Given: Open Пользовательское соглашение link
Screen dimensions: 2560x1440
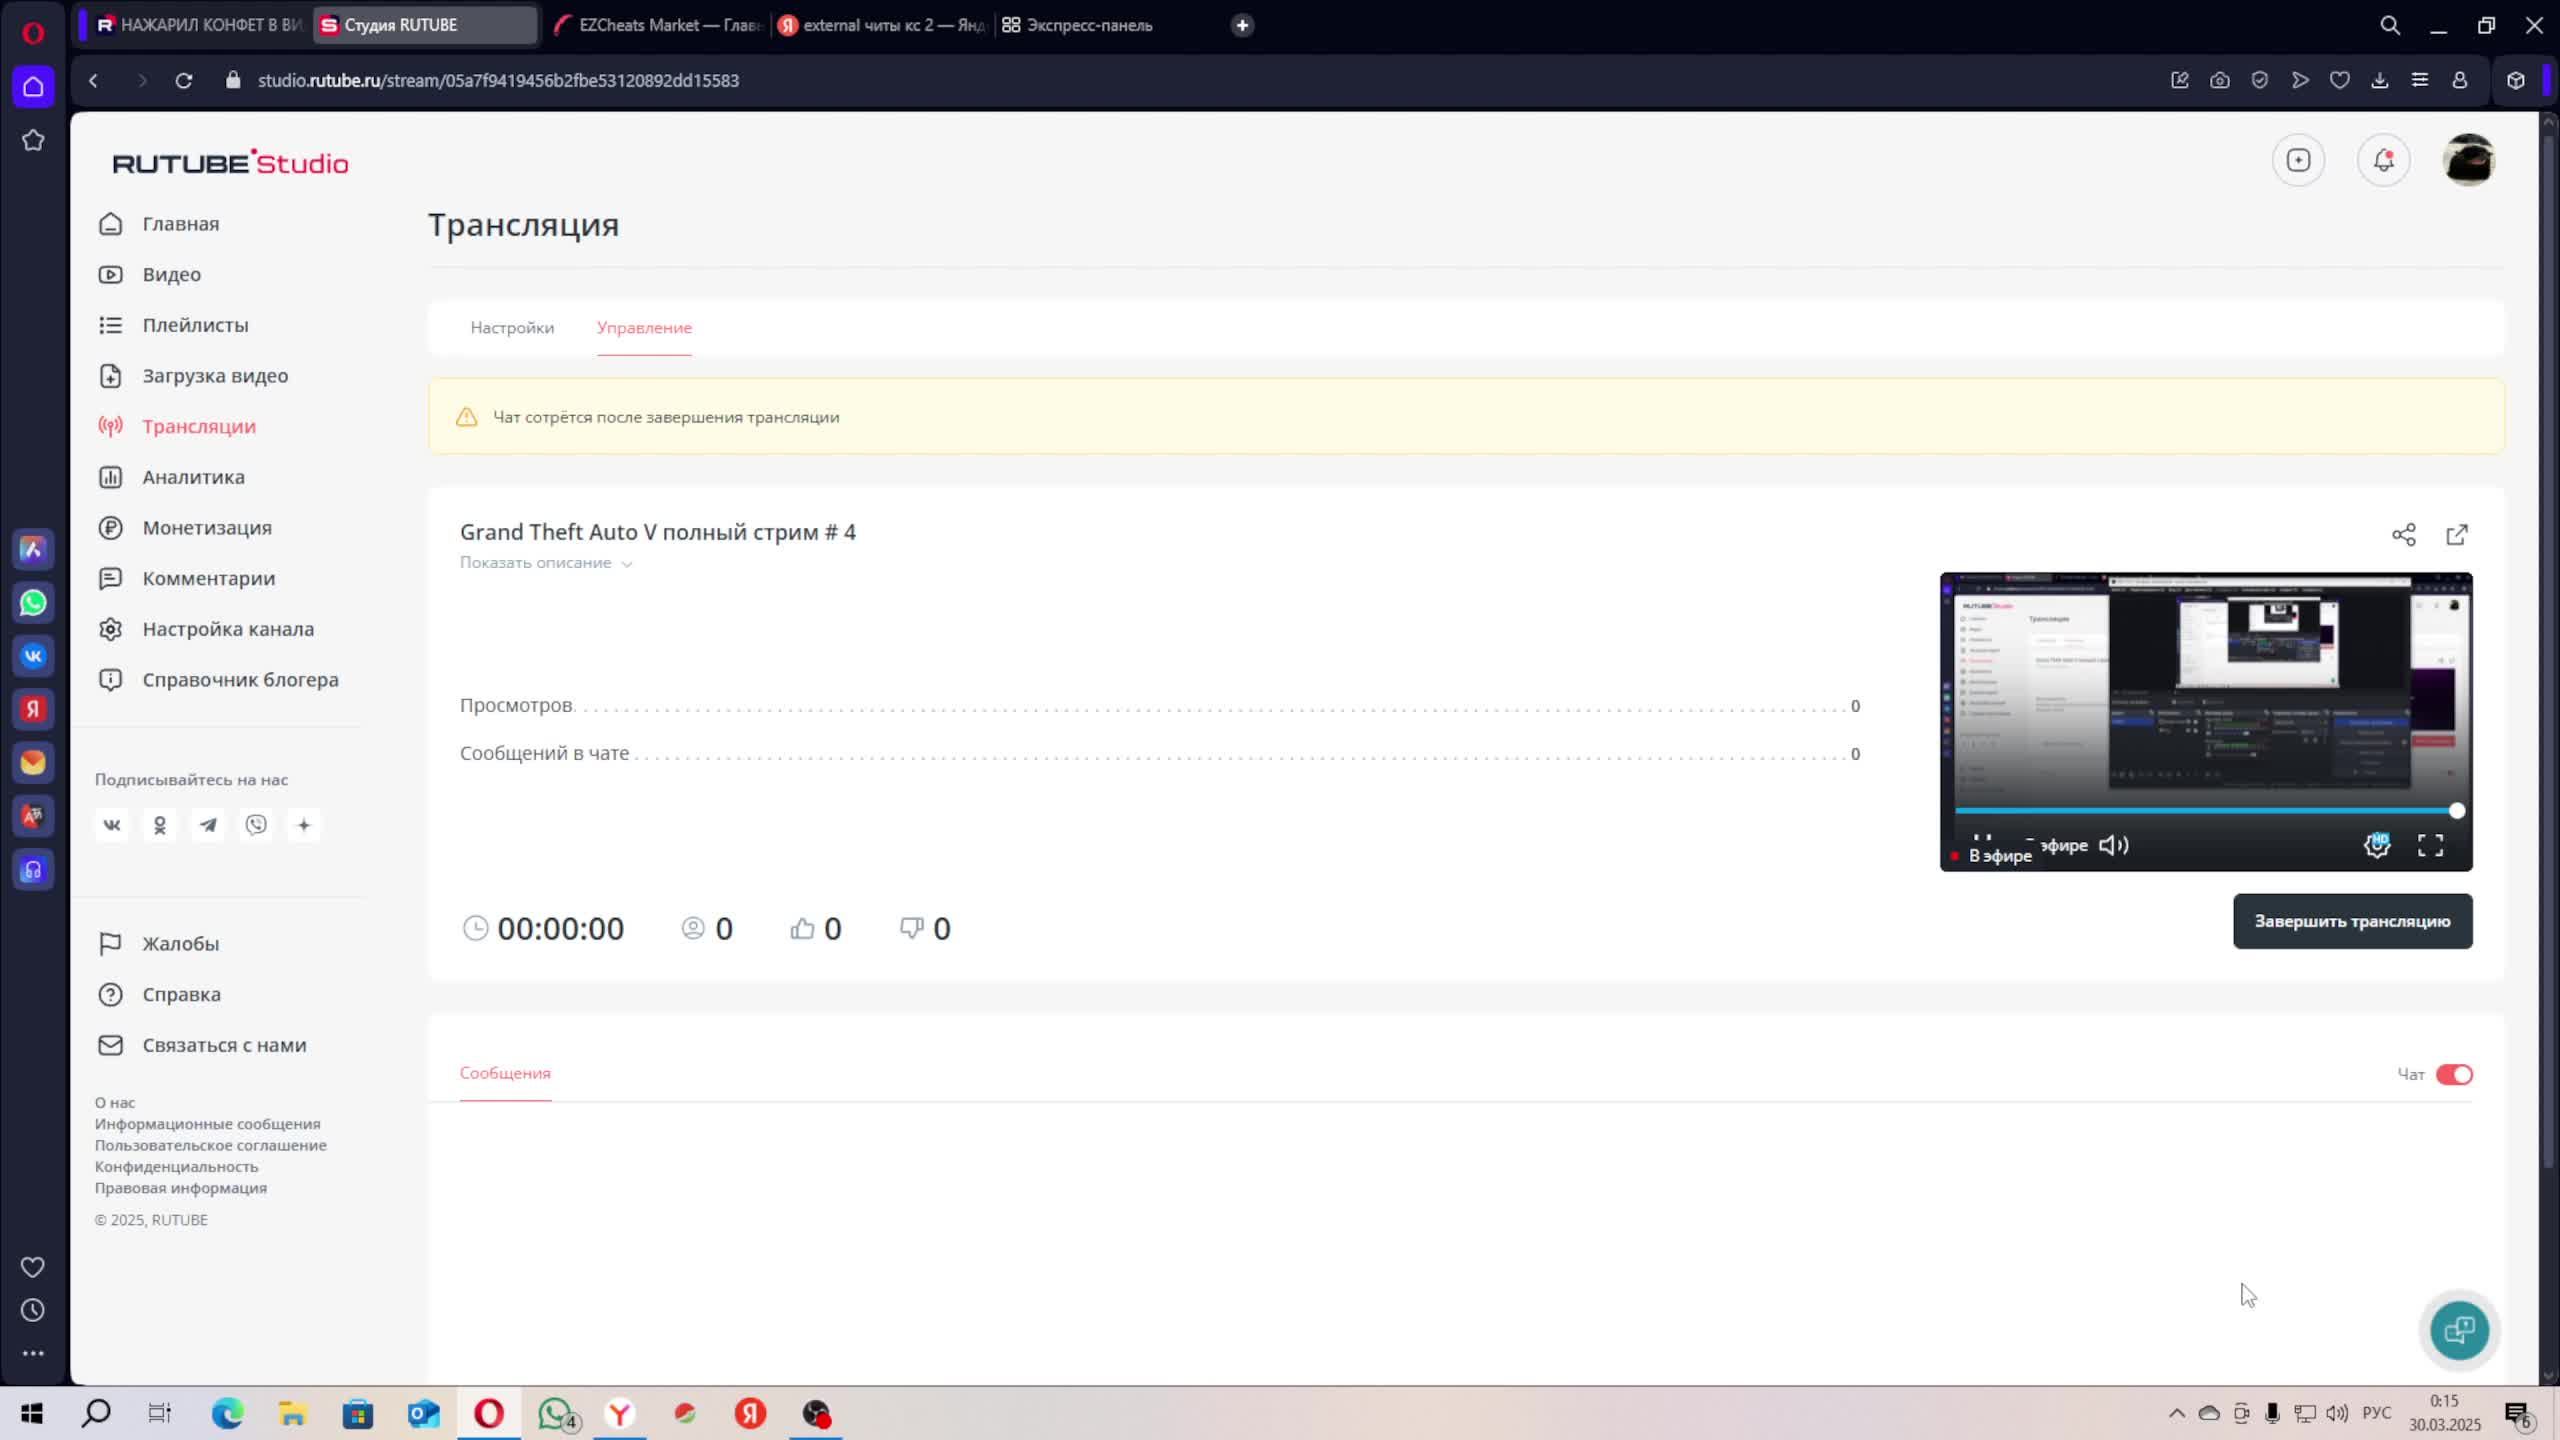Looking at the screenshot, I should [210, 1145].
